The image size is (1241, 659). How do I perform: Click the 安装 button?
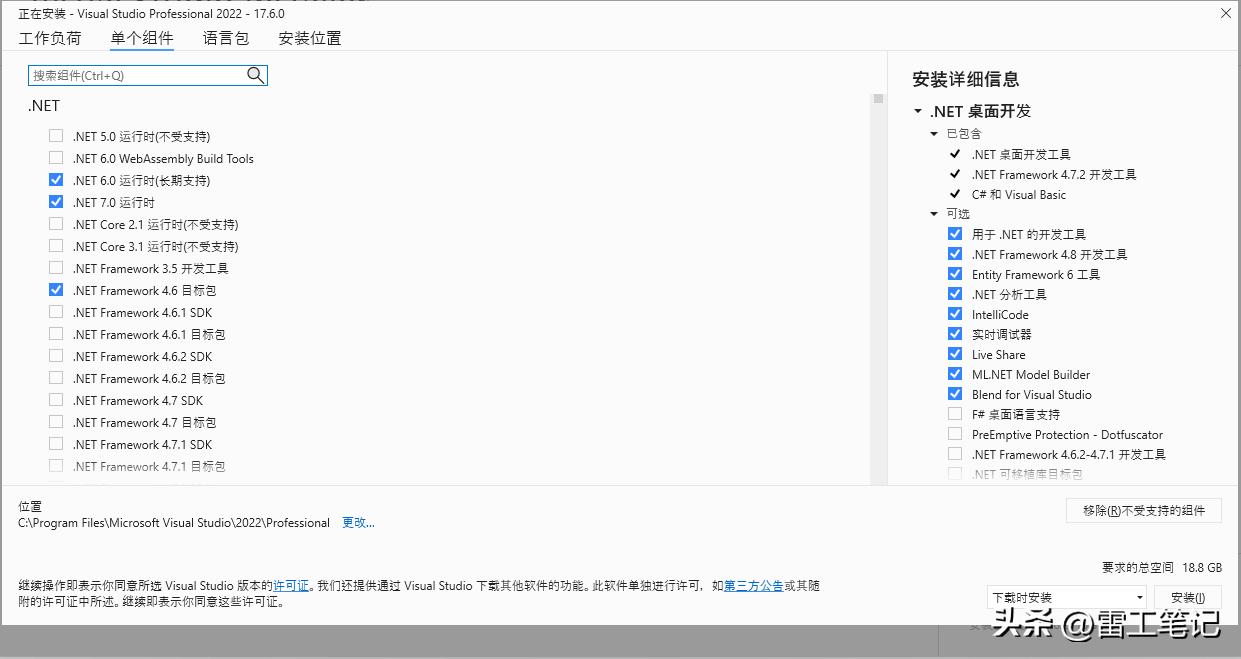(x=1188, y=597)
